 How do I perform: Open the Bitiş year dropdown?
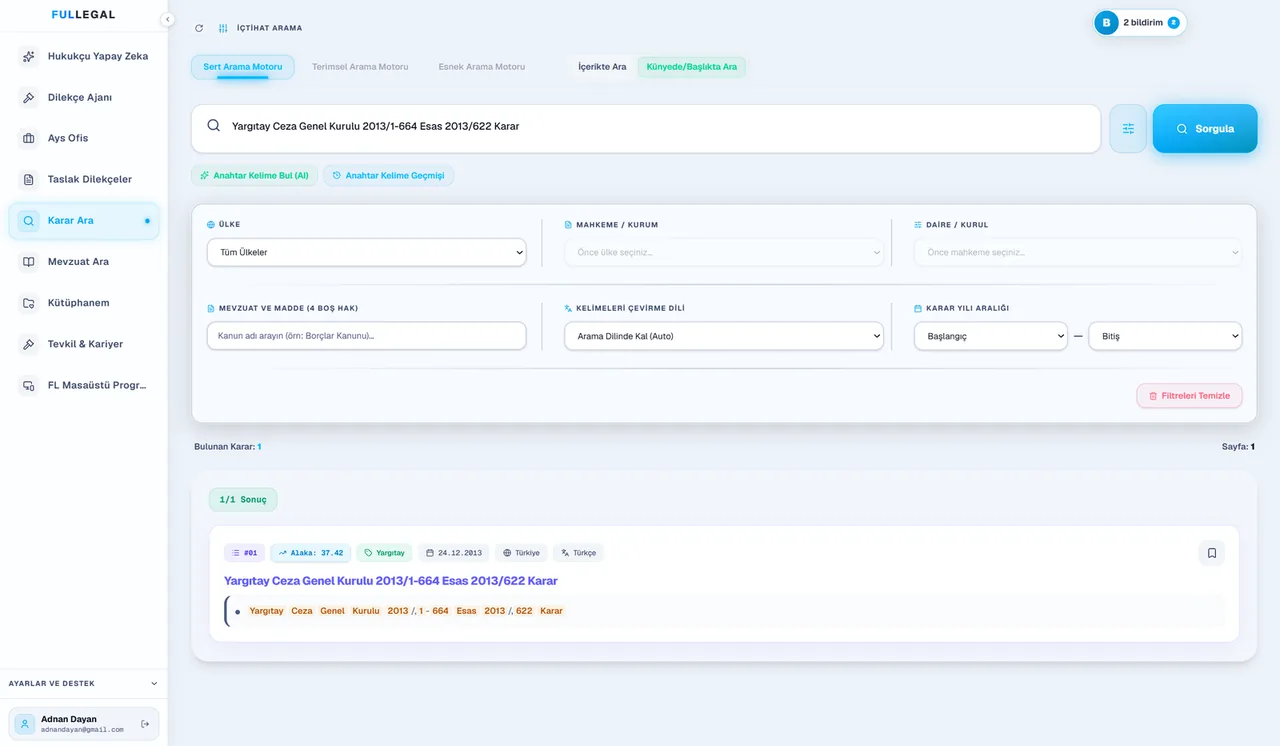coord(1165,336)
